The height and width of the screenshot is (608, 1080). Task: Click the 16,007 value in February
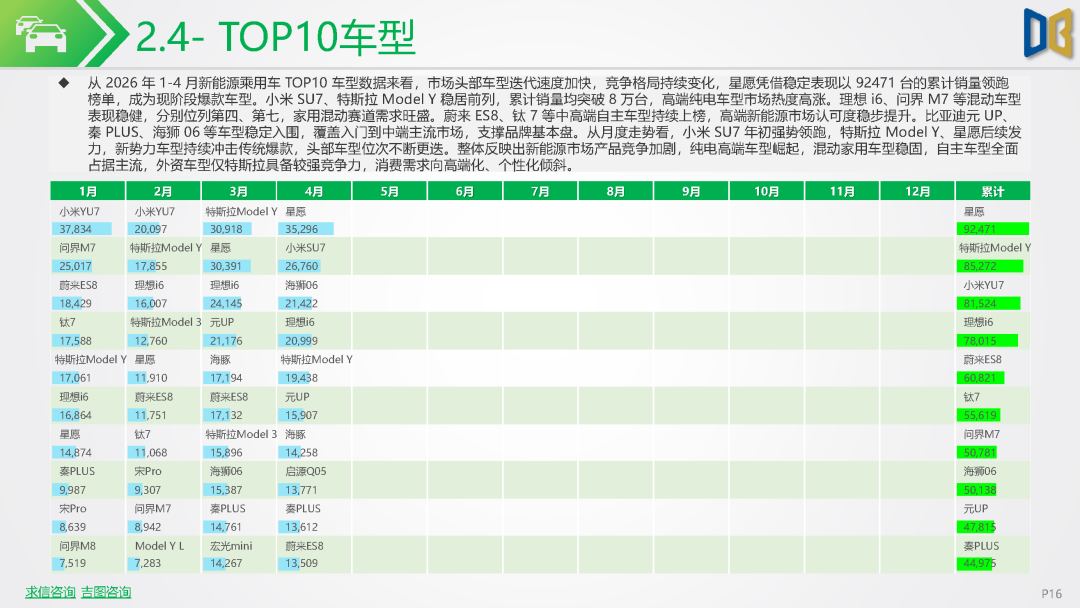(x=151, y=303)
